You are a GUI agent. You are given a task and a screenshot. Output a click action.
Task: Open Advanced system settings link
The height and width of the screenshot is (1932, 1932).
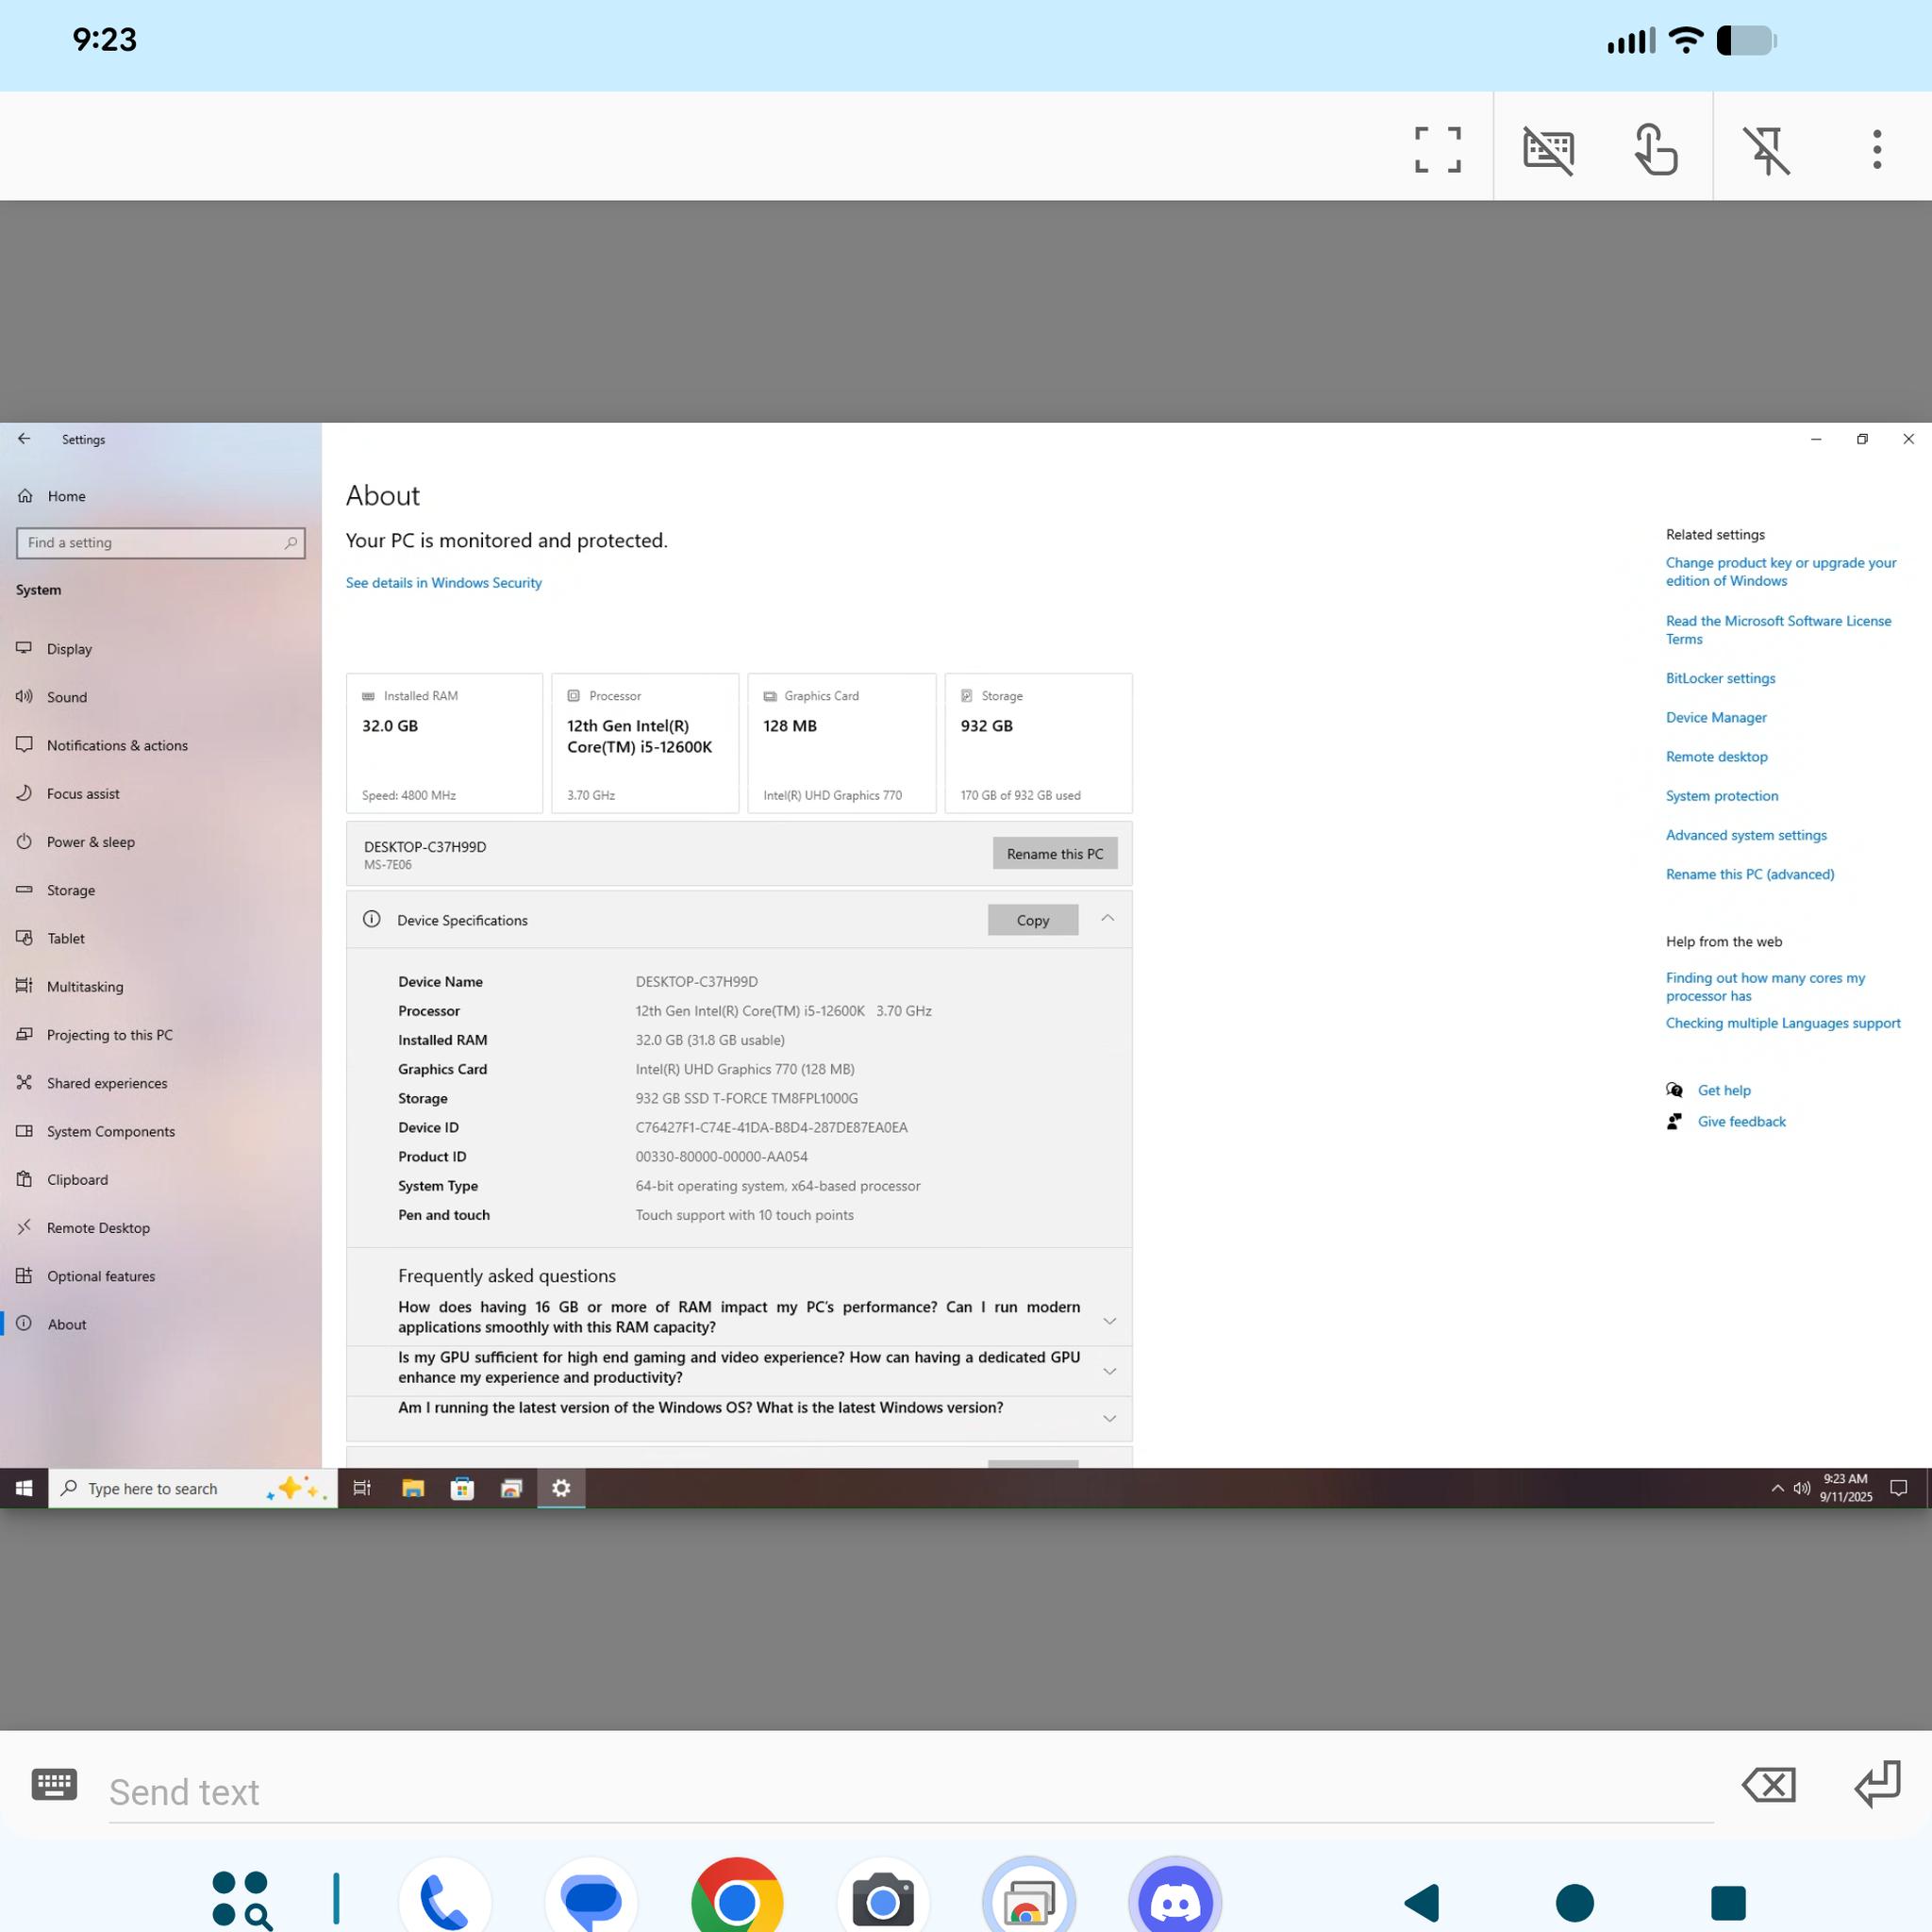pos(1746,835)
